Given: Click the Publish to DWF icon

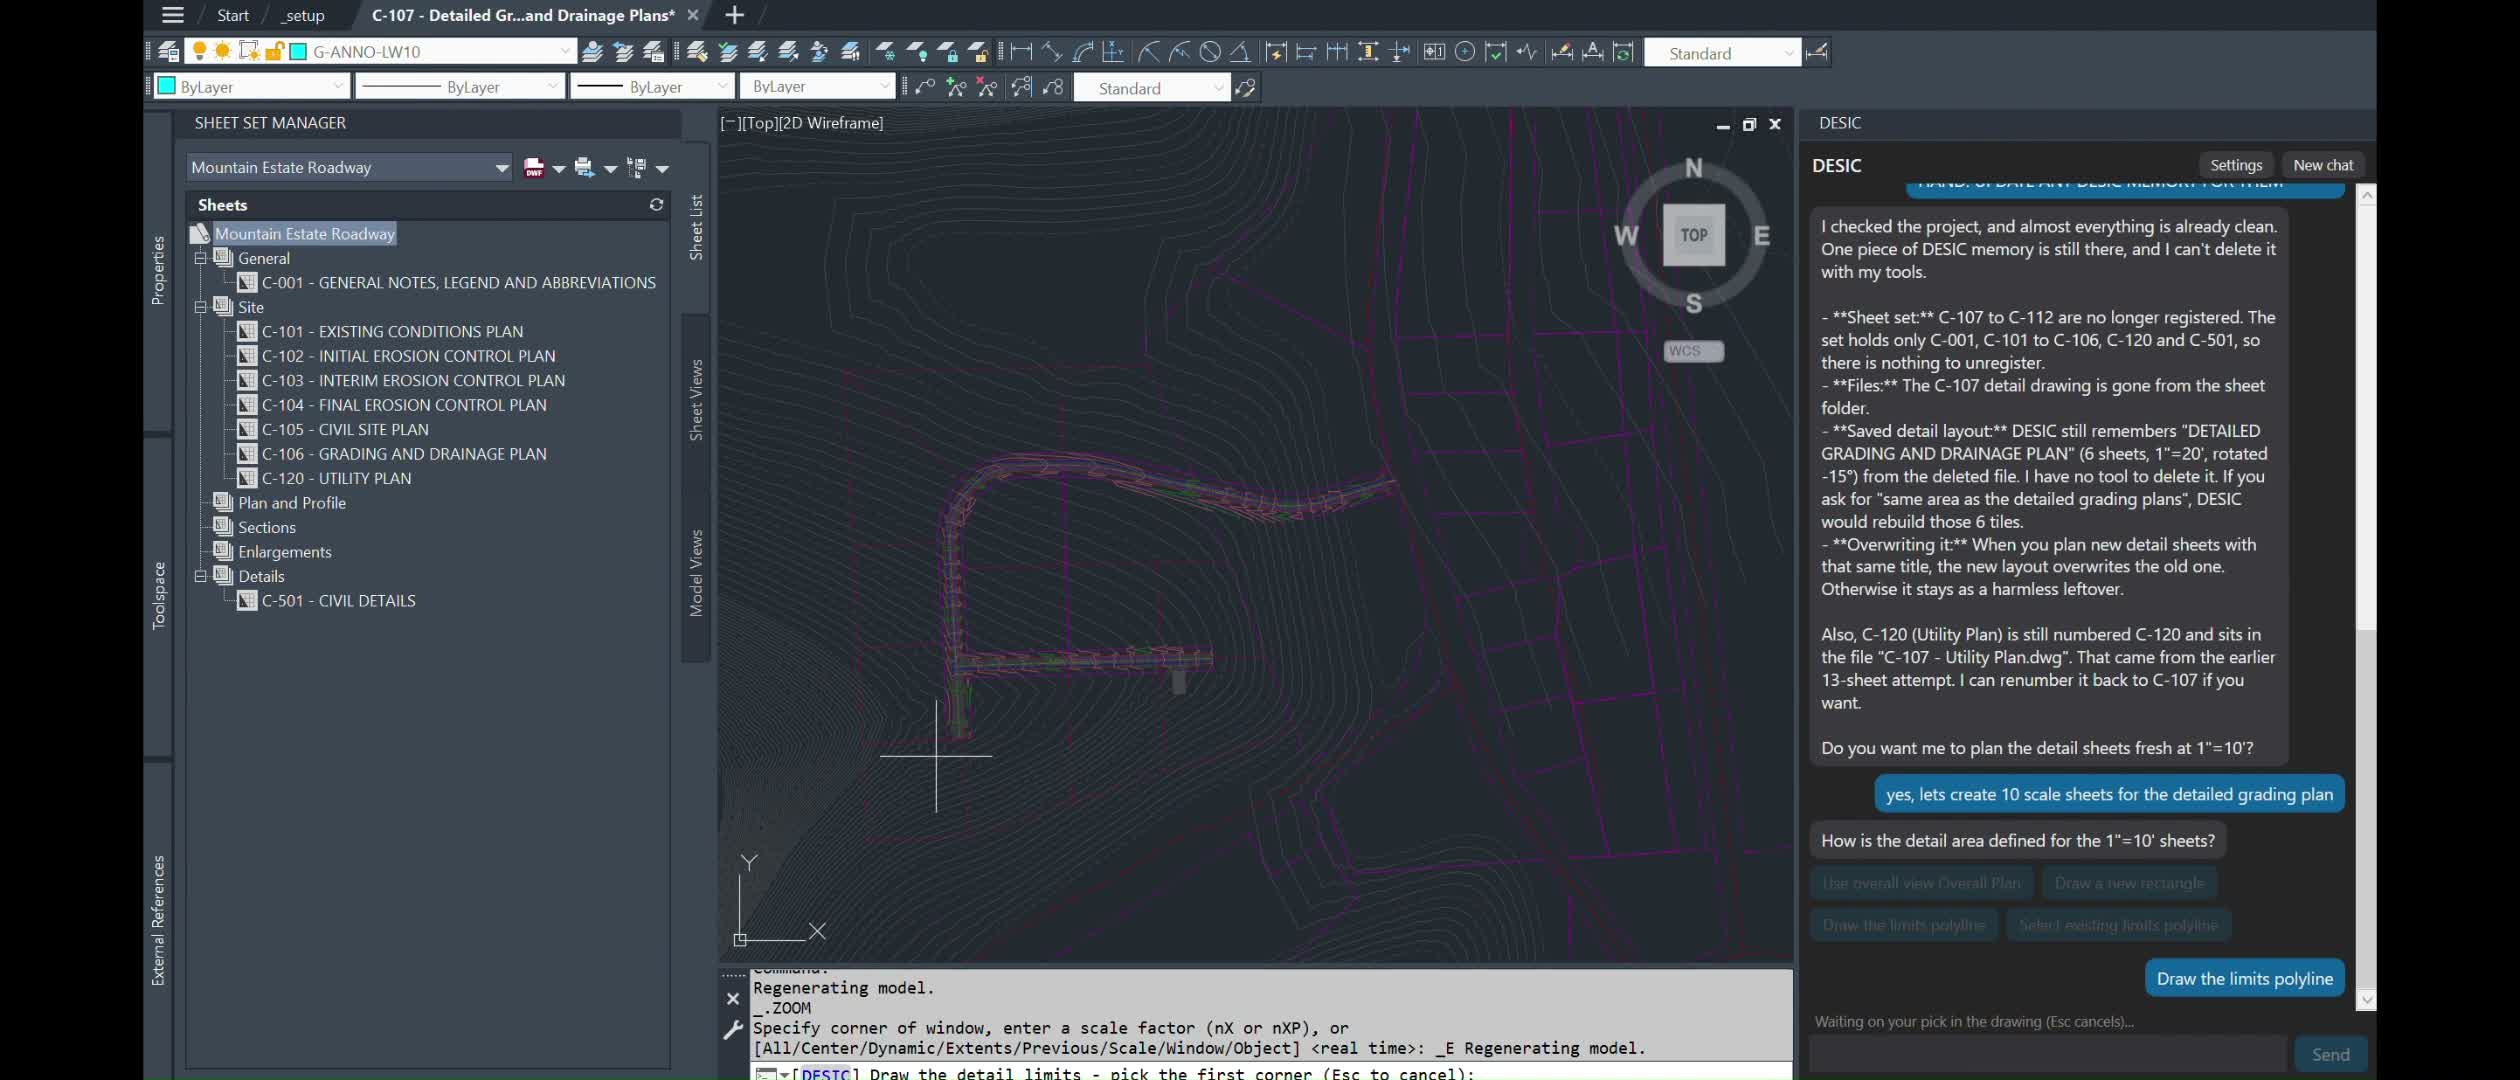Looking at the screenshot, I should 534,167.
